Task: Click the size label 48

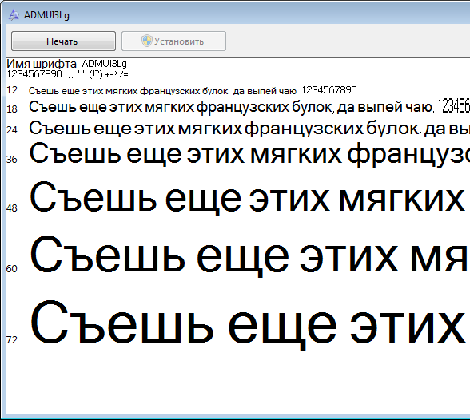Action: click(x=12, y=208)
